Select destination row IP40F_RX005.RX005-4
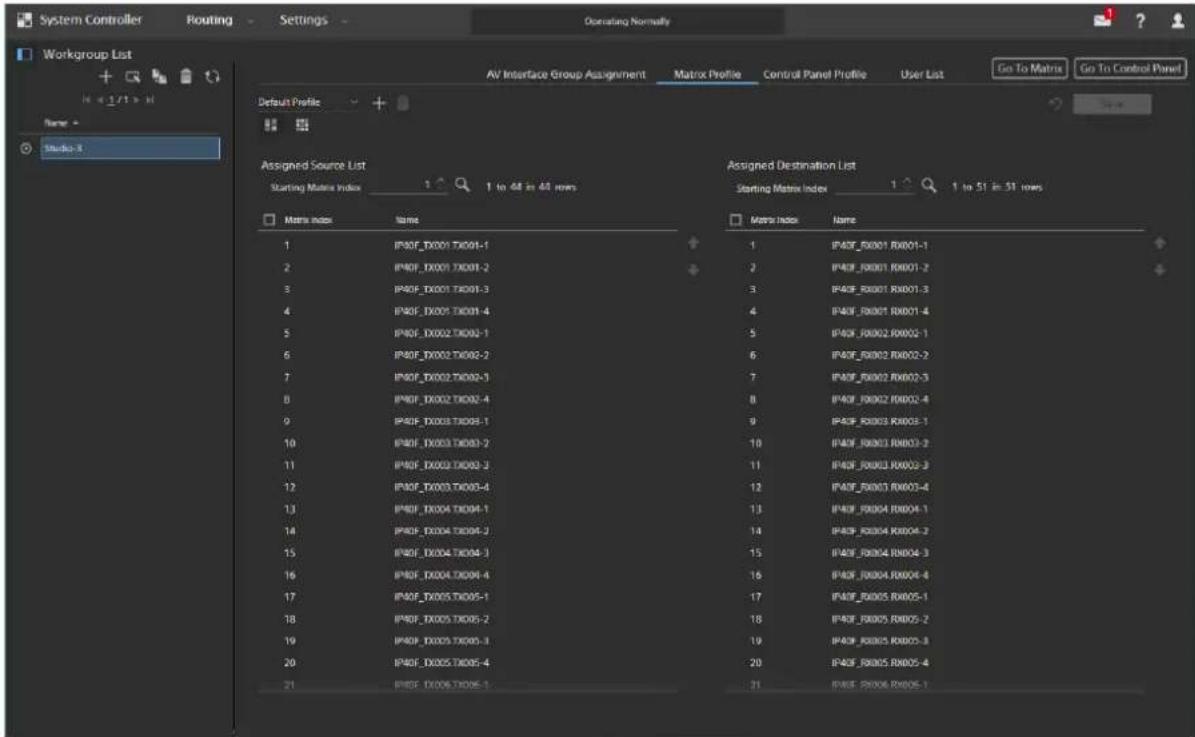The height and width of the screenshot is (737, 1195). pos(934,663)
